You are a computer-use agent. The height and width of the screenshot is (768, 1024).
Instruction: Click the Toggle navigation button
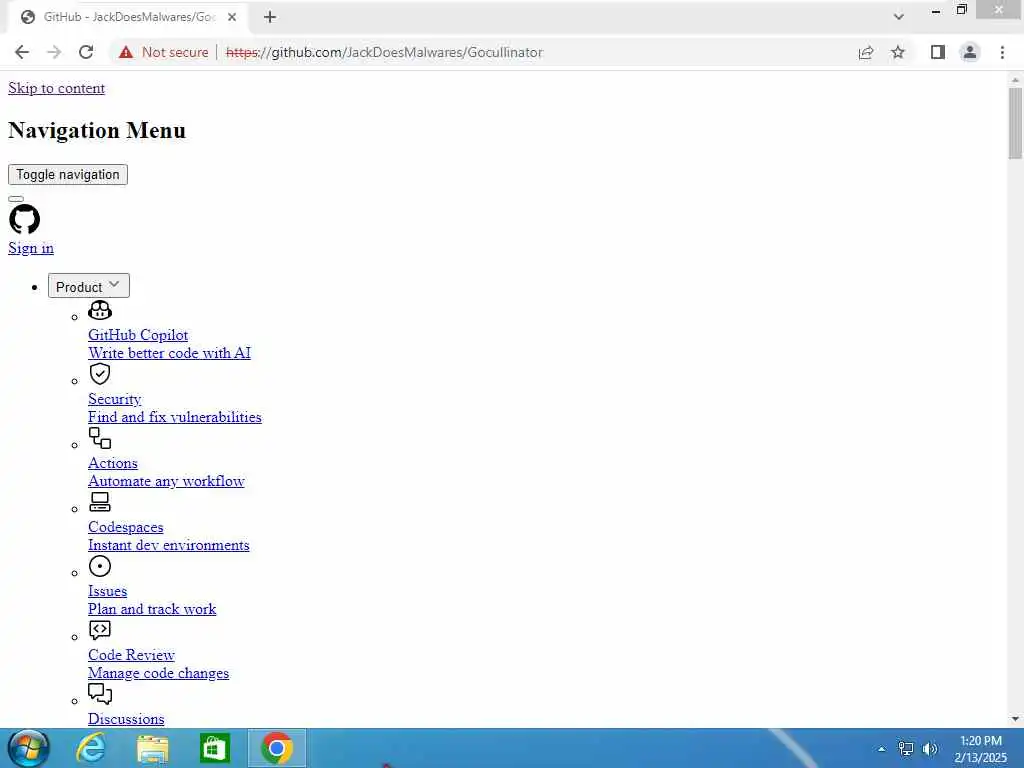[68, 174]
